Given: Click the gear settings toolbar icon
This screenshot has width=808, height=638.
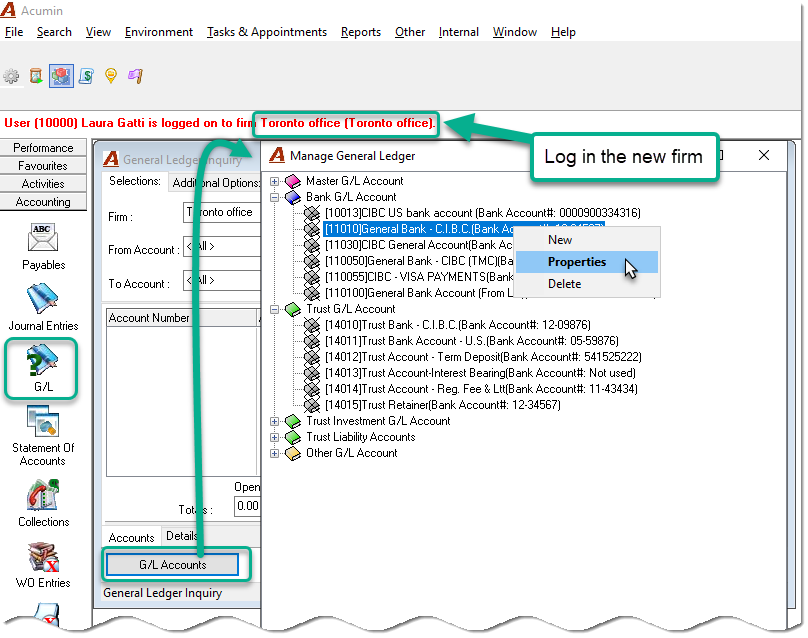Looking at the screenshot, I should pyautogui.click(x=11, y=76).
